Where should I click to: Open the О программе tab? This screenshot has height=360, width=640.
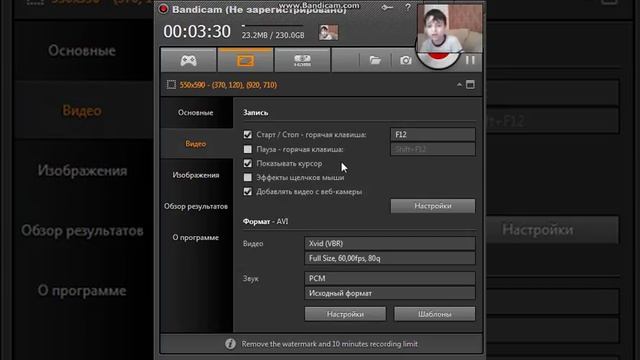click(196, 238)
